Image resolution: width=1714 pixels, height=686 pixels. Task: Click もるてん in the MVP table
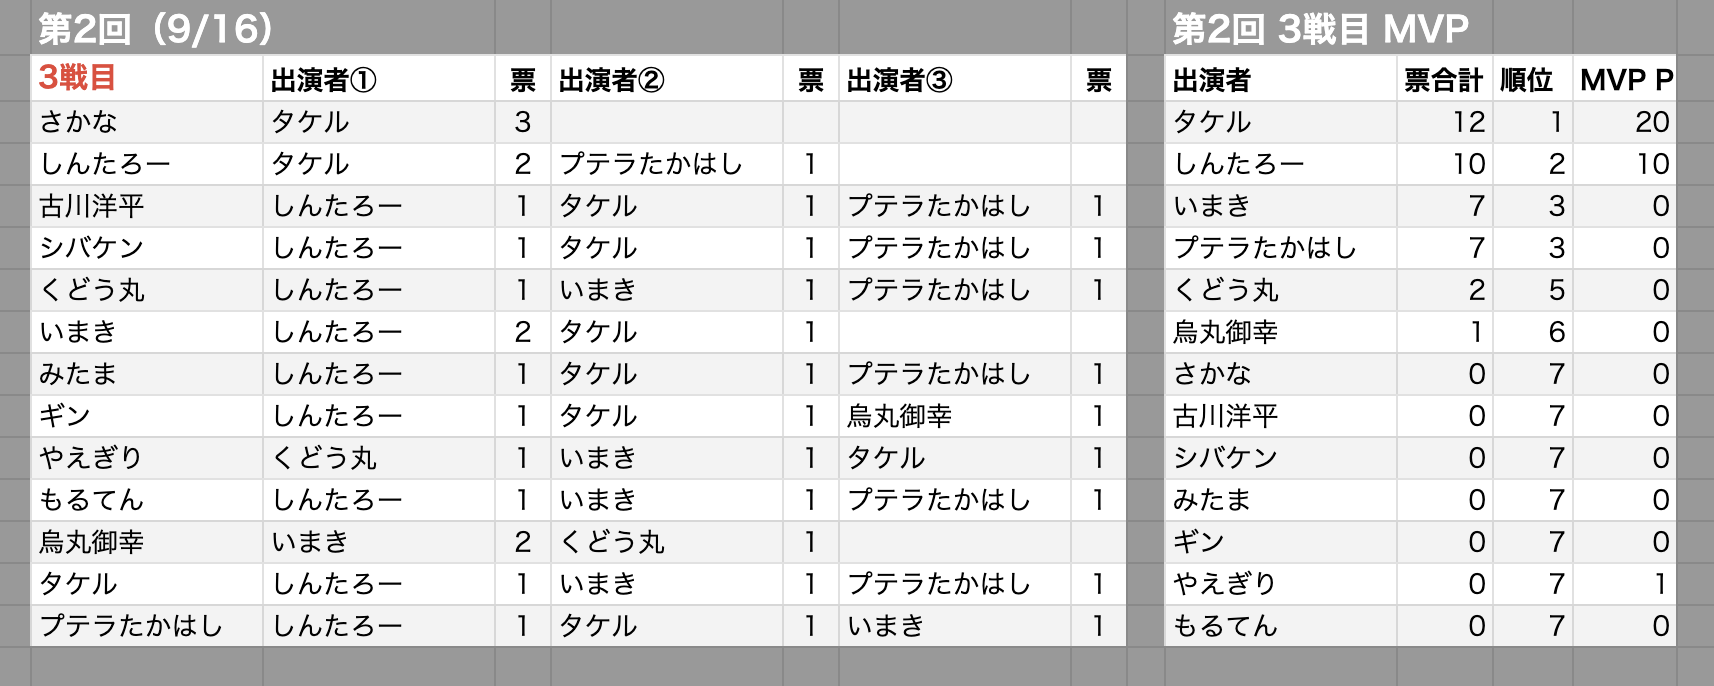point(1224,626)
